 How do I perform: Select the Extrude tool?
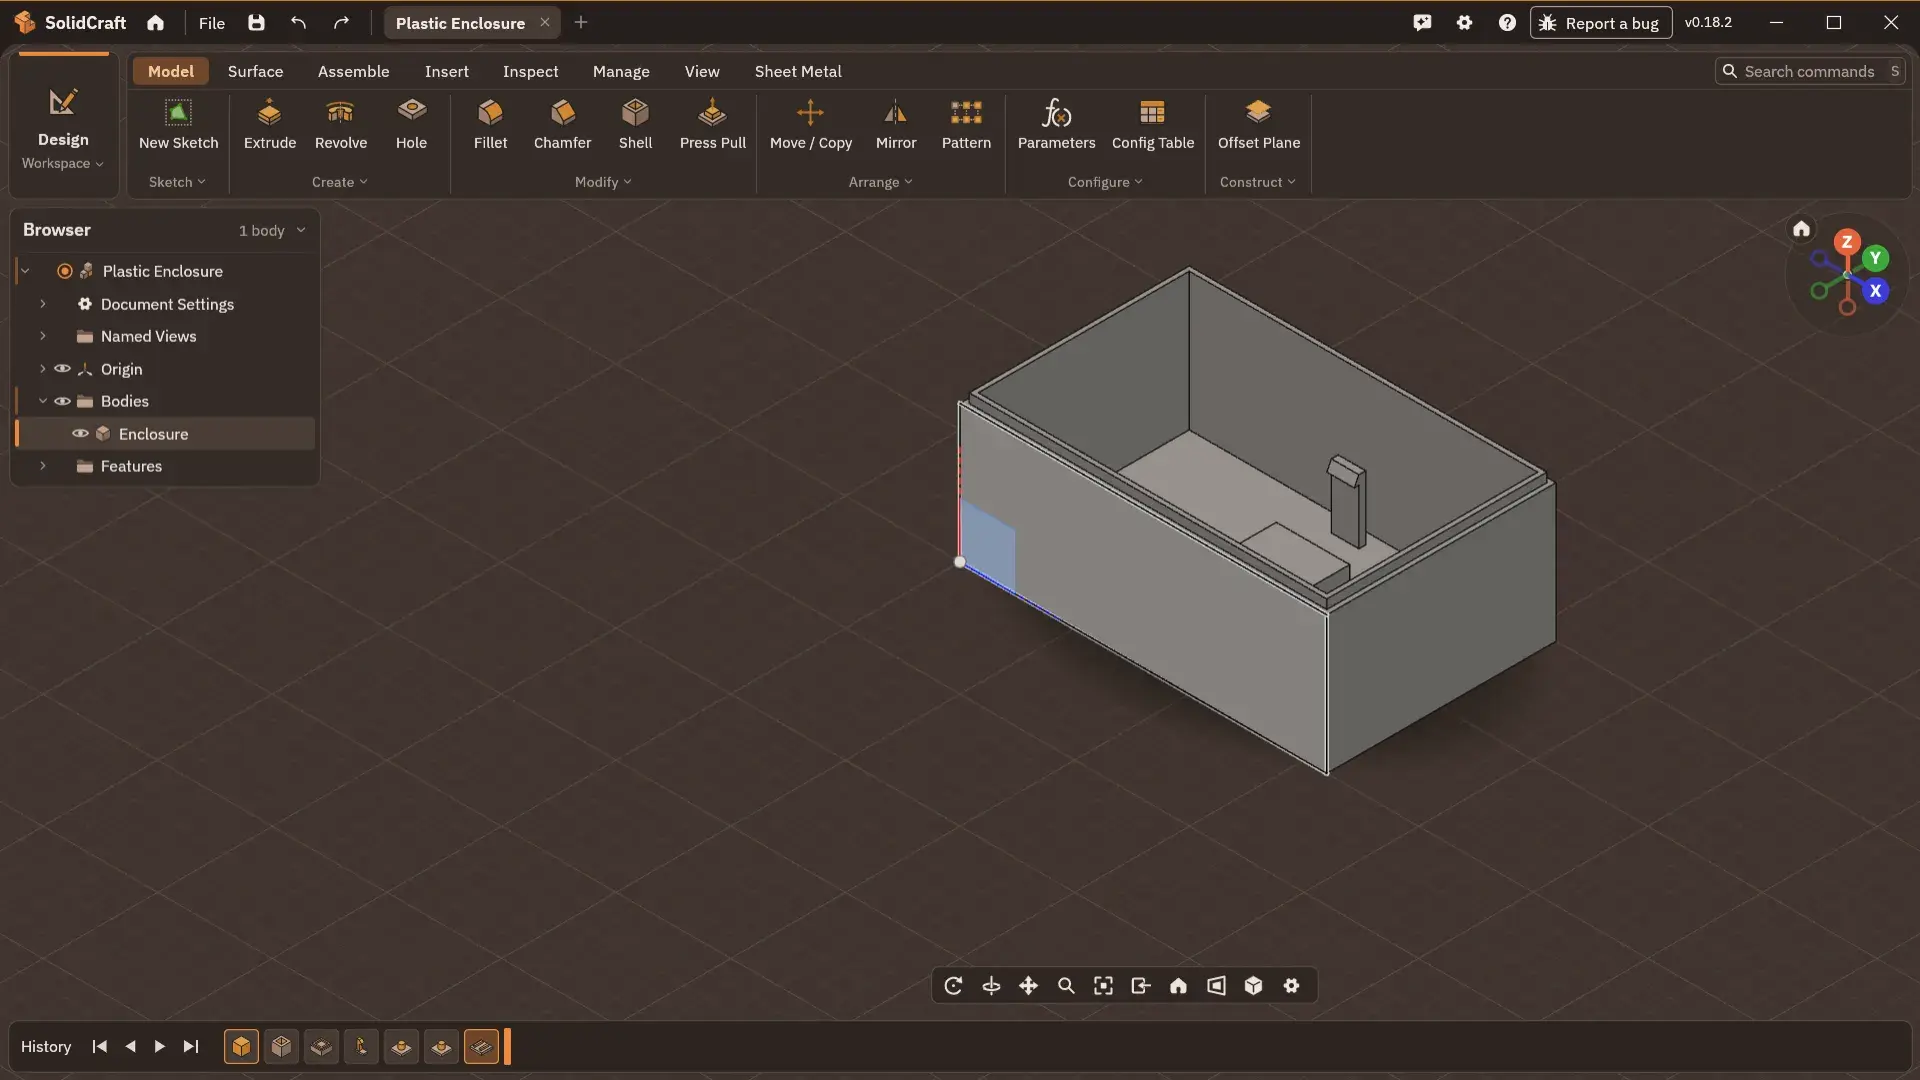(269, 124)
